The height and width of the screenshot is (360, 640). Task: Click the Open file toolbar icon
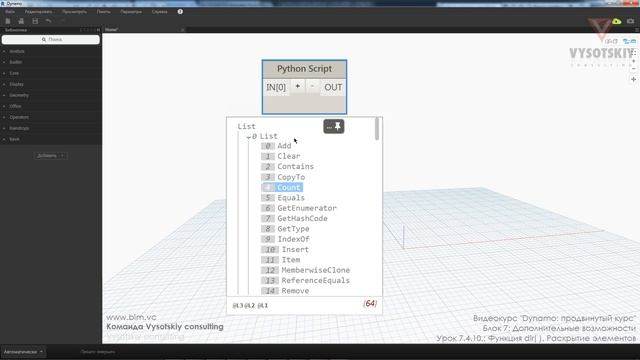point(21,21)
